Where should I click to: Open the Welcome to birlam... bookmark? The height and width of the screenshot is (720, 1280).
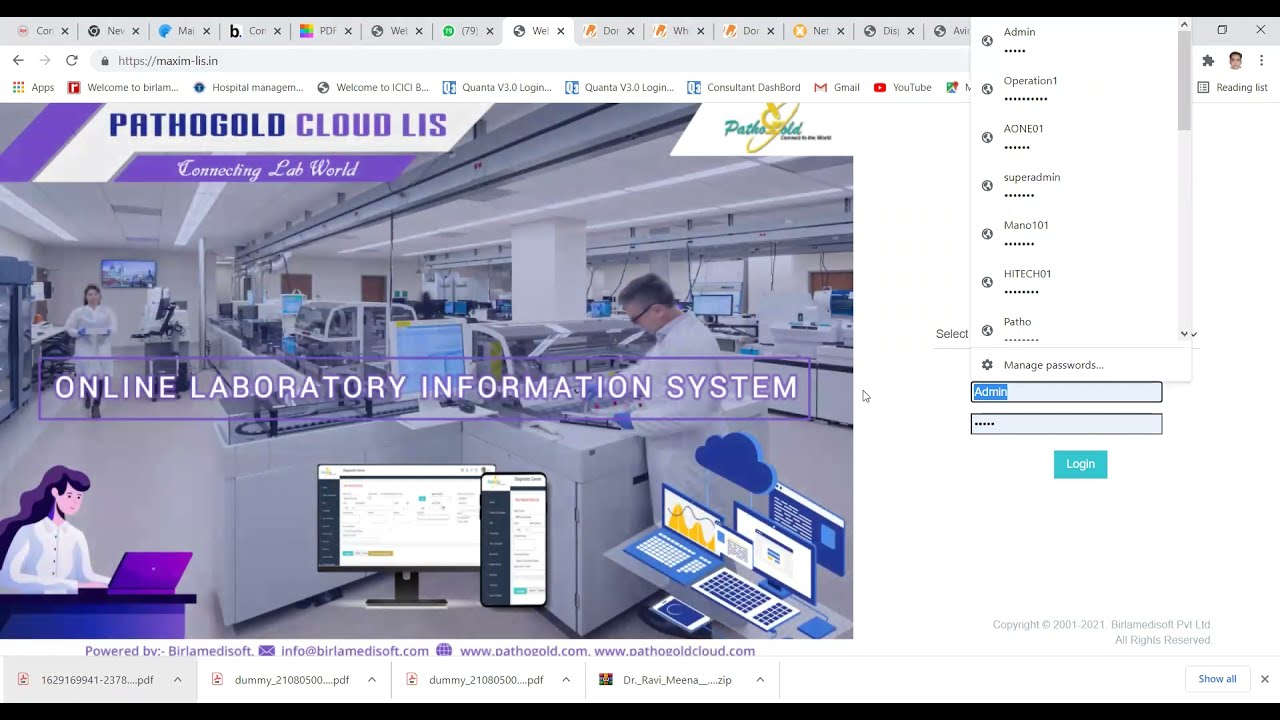(x=123, y=88)
